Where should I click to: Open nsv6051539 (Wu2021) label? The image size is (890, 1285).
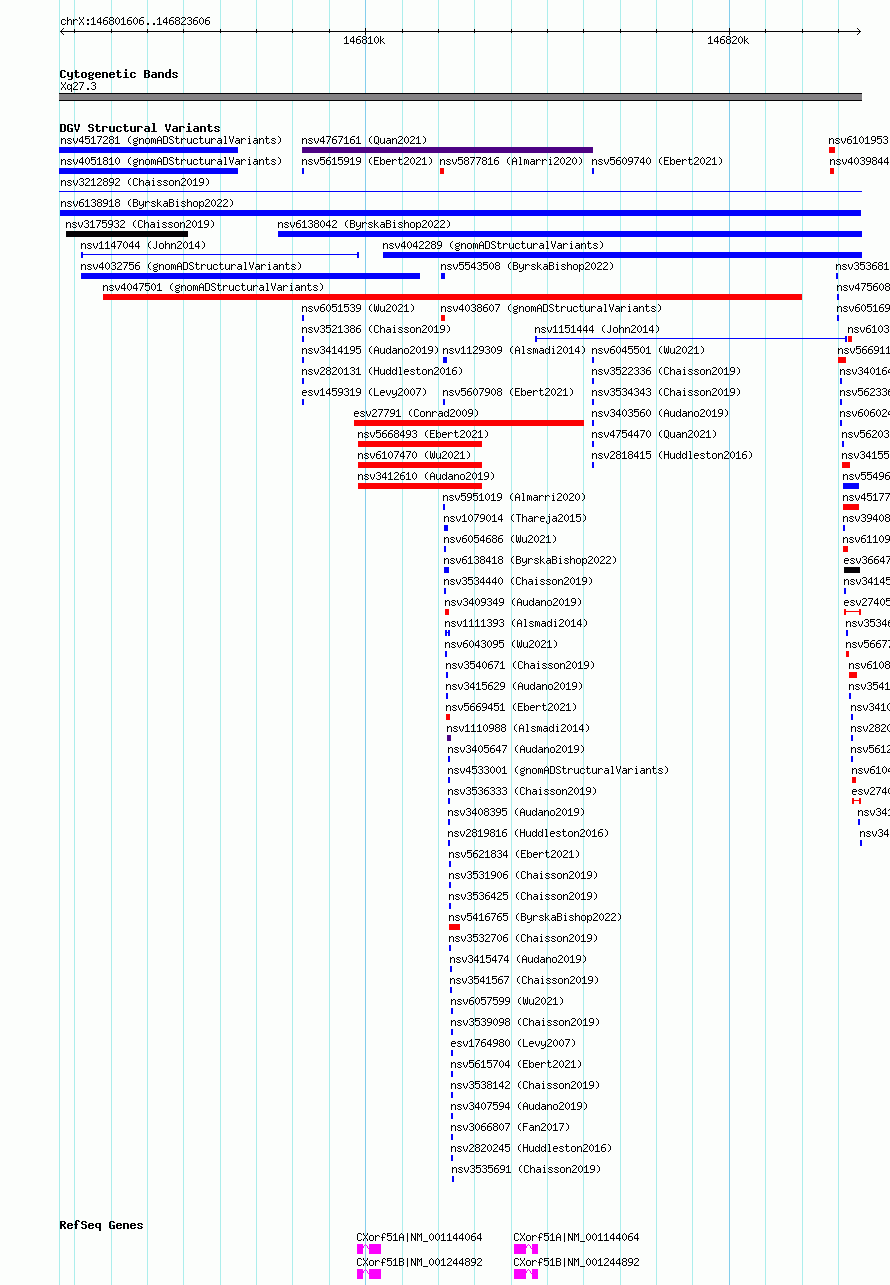[x=359, y=308]
